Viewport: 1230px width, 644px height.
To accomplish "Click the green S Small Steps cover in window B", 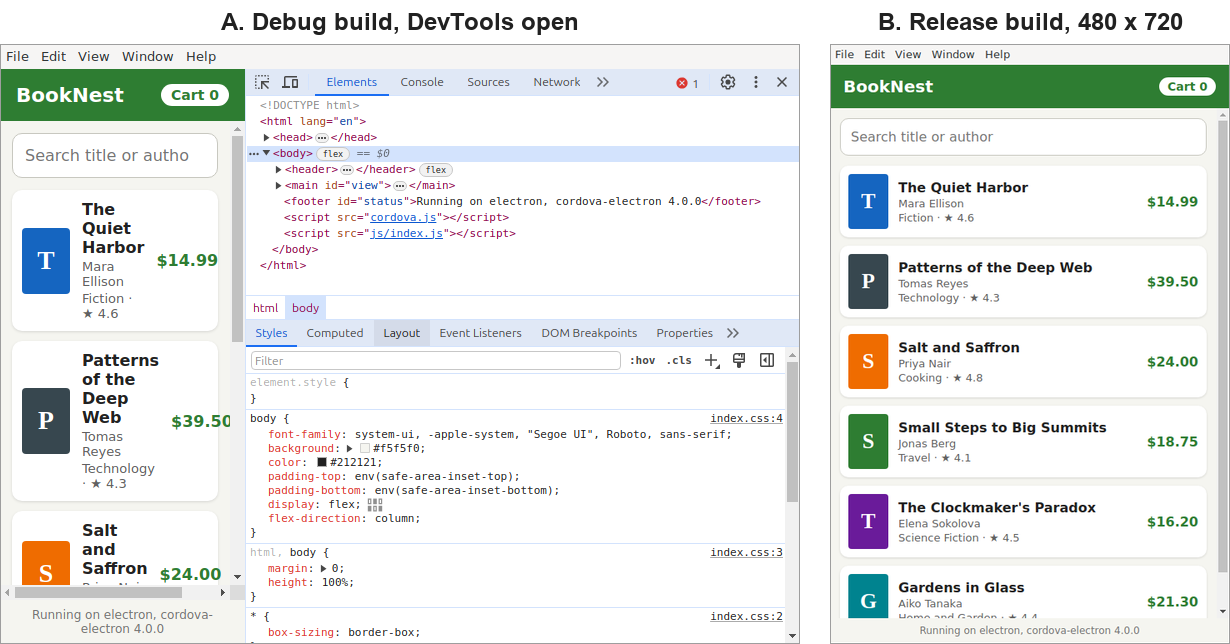I will tap(868, 441).
